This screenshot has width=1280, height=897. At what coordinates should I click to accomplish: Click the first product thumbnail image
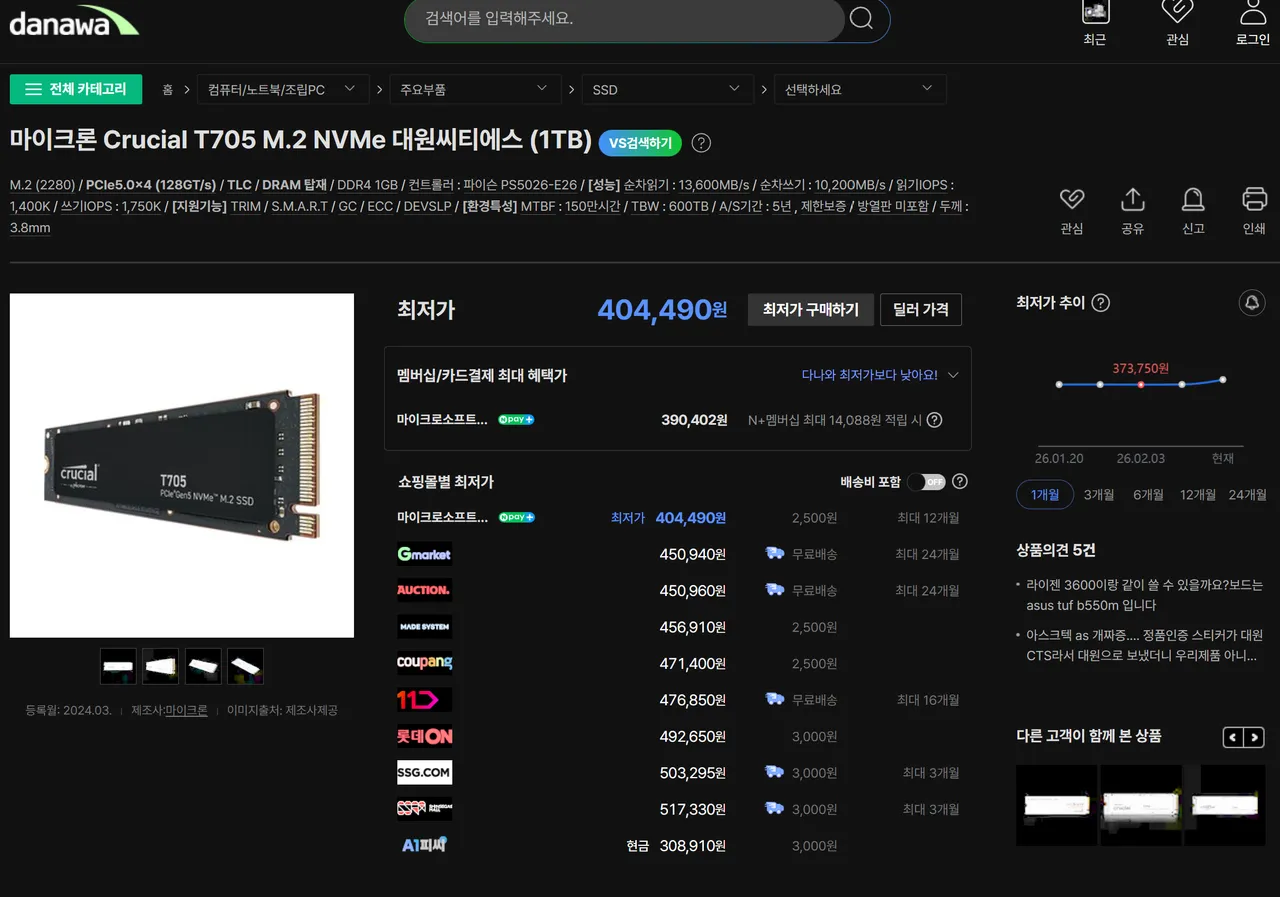click(118, 666)
